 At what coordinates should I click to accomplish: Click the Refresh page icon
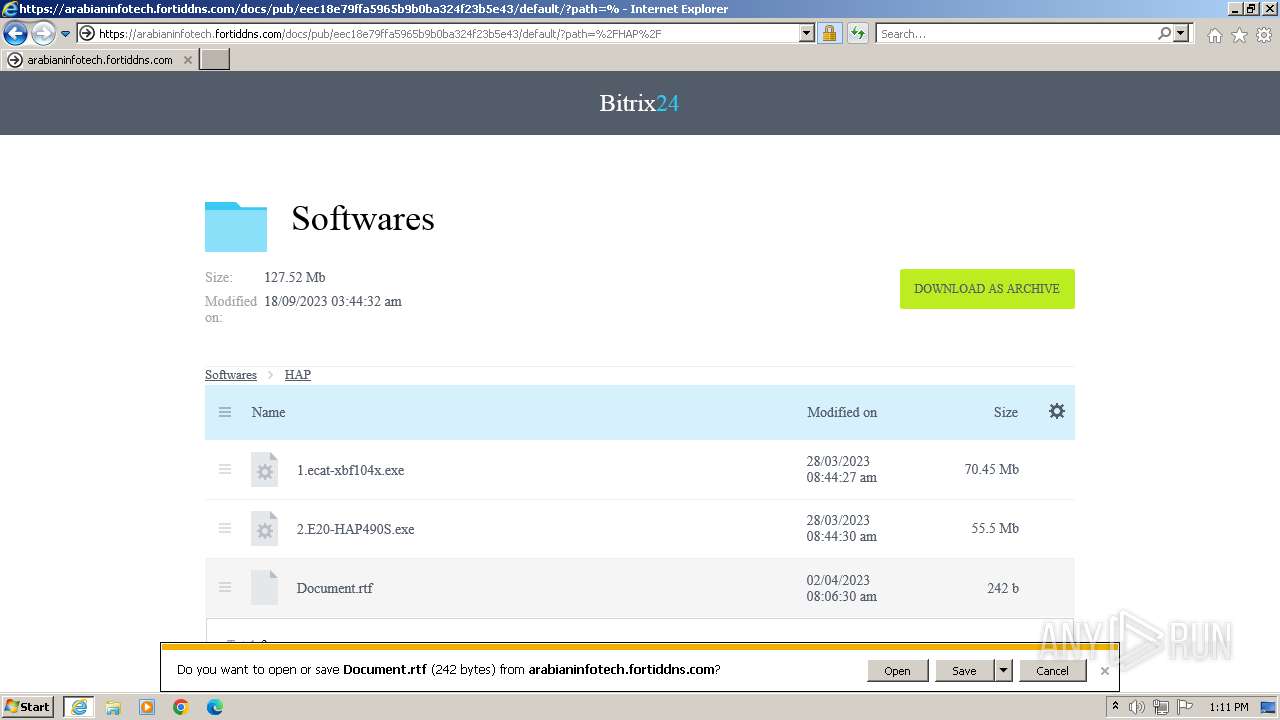point(858,34)
